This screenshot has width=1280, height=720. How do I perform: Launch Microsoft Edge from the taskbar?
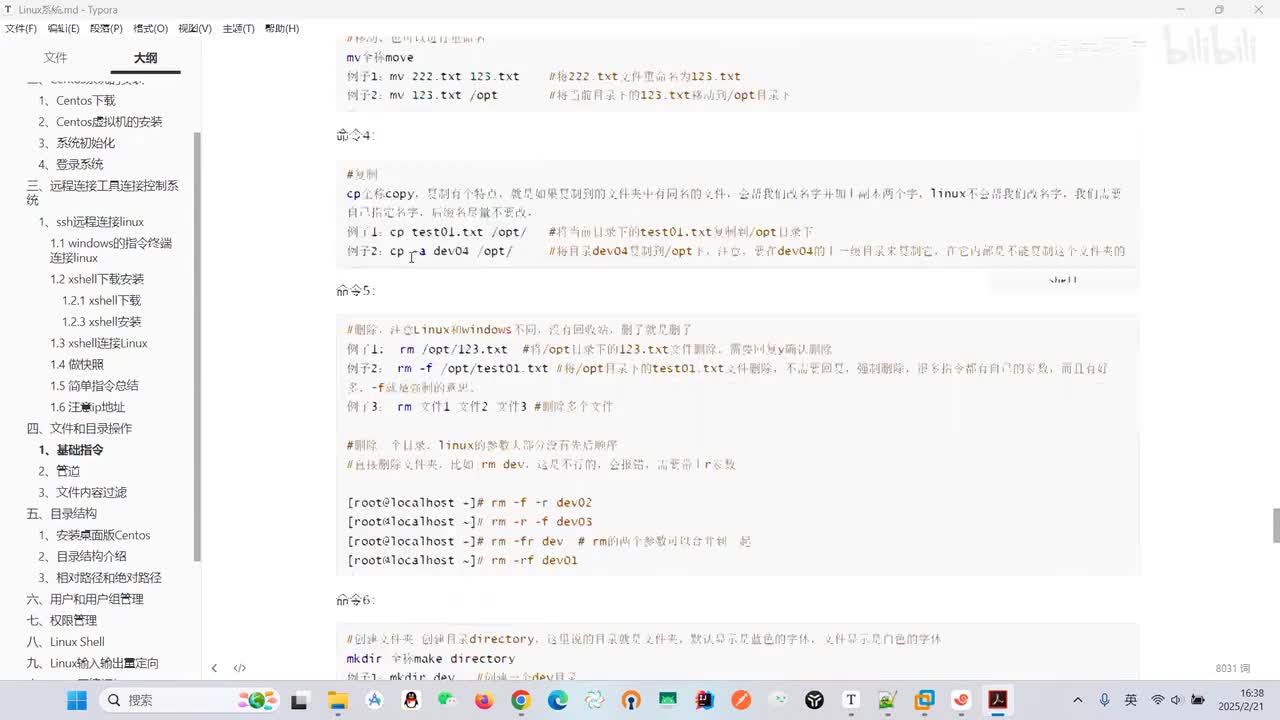click(x=557, y=700)
